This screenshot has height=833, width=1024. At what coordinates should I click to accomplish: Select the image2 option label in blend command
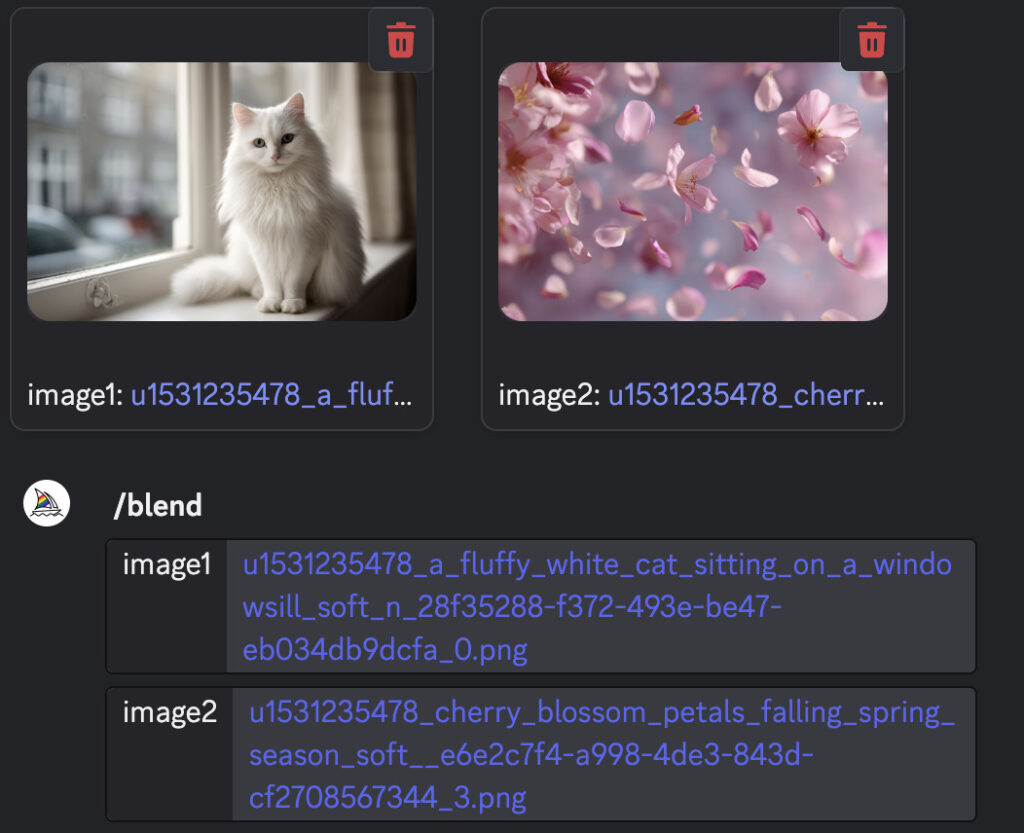pyautogui.click(x=170, y=712)
